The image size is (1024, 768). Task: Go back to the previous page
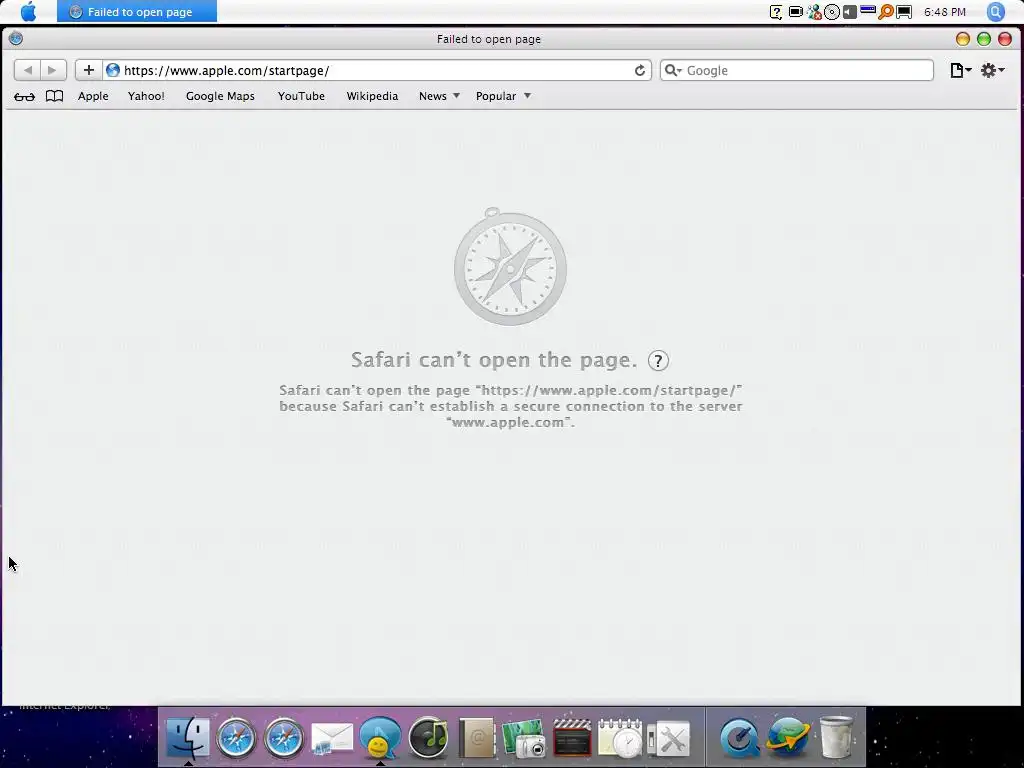coord(27,70)
